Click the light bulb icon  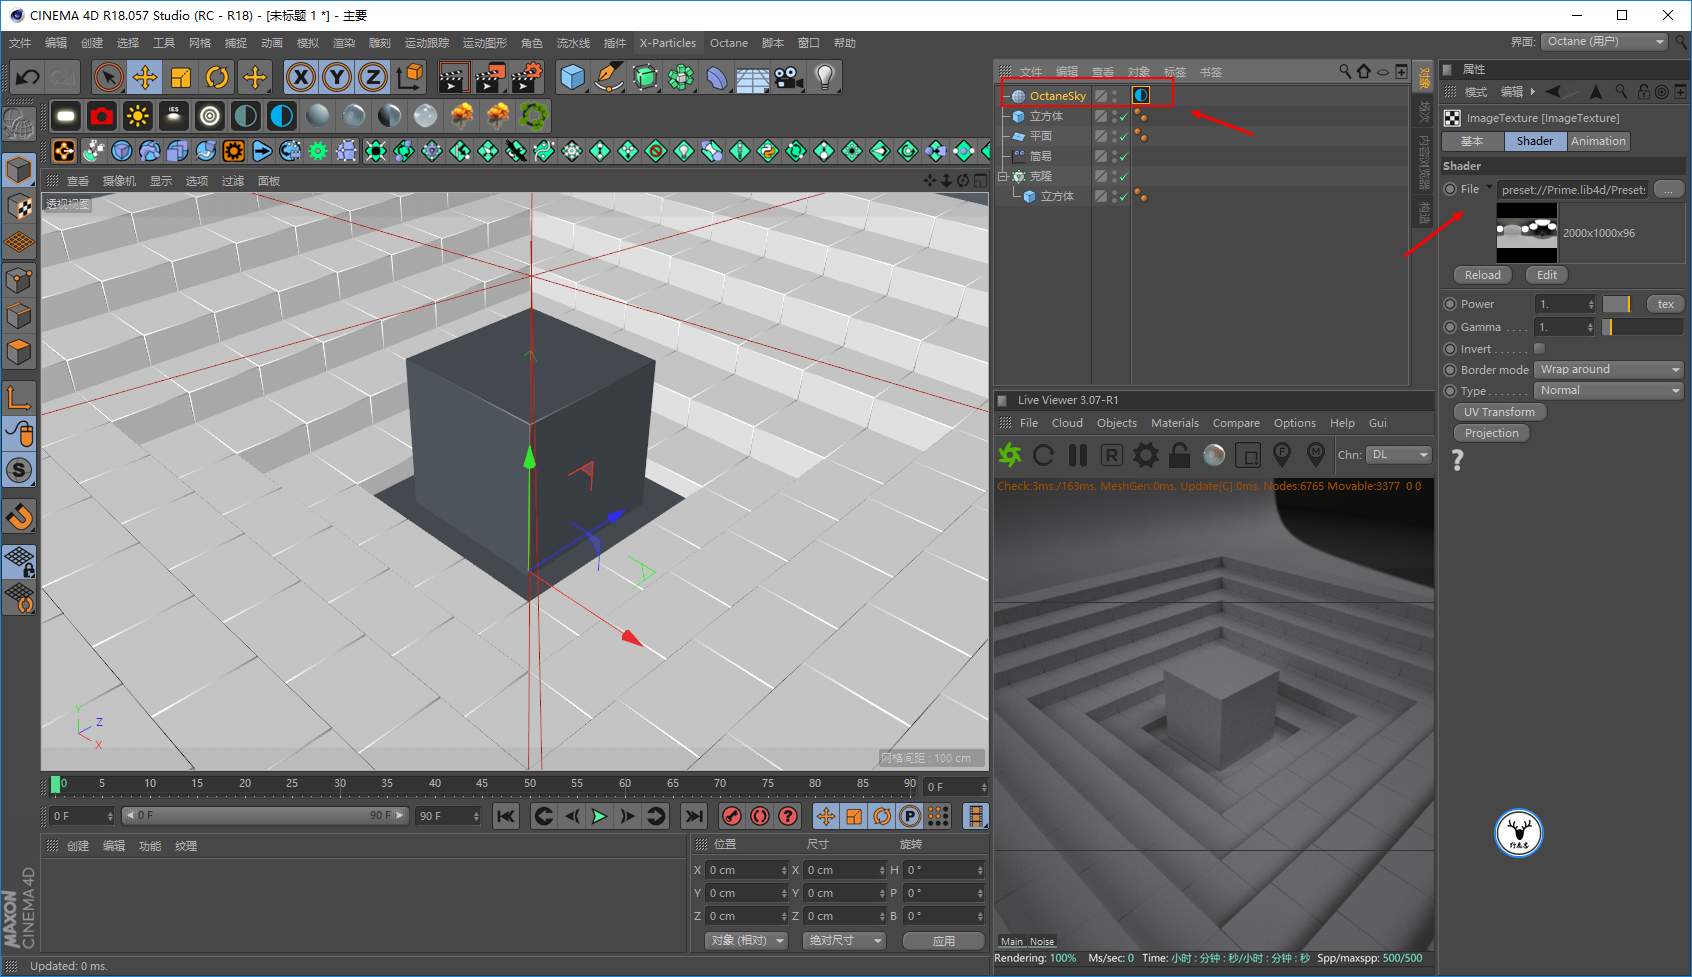[x=825, y=77]
